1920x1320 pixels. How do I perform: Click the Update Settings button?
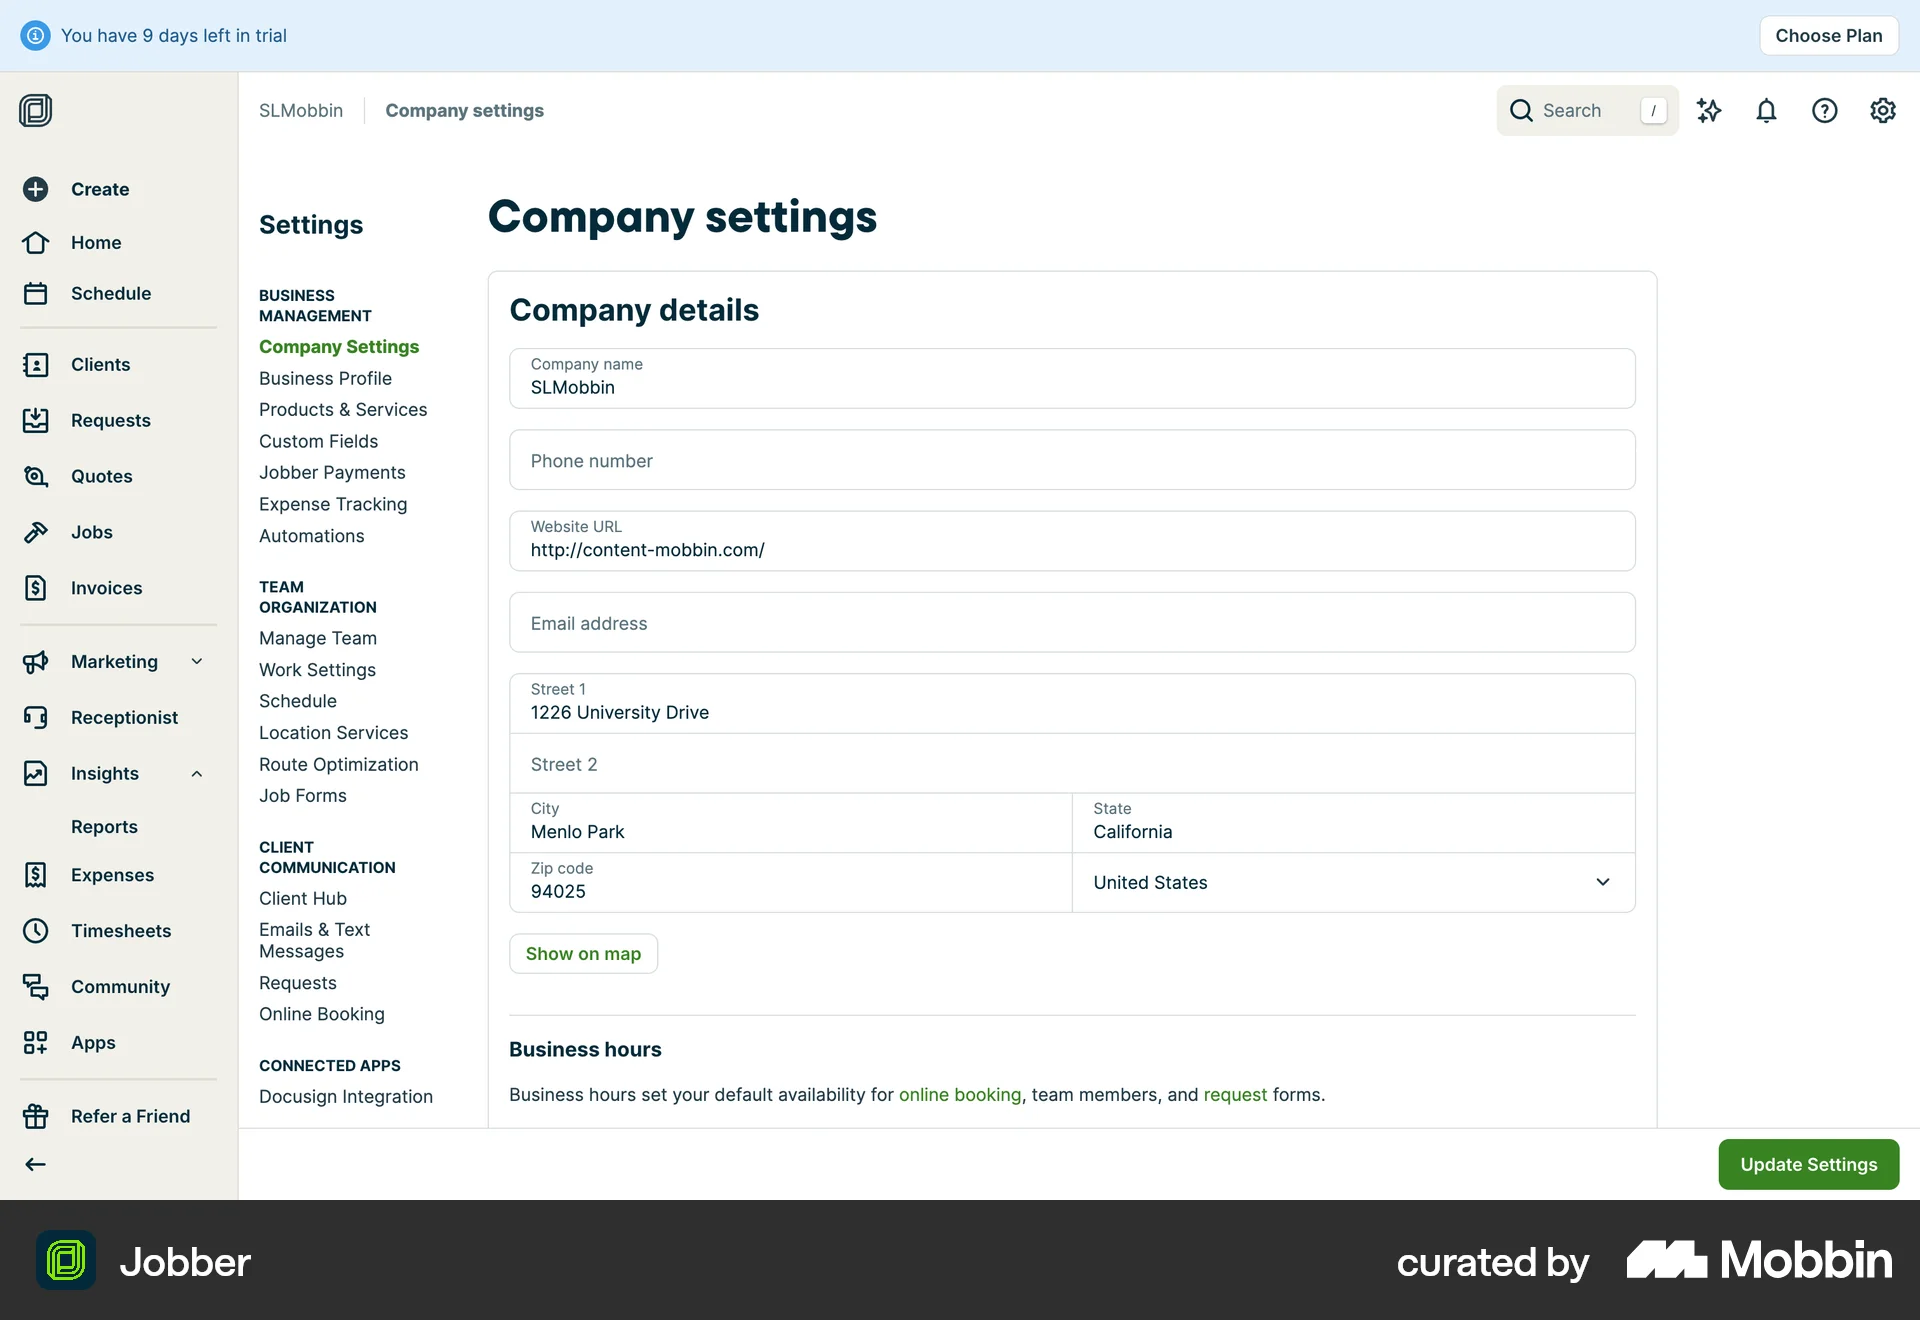coord(1809,1164)
